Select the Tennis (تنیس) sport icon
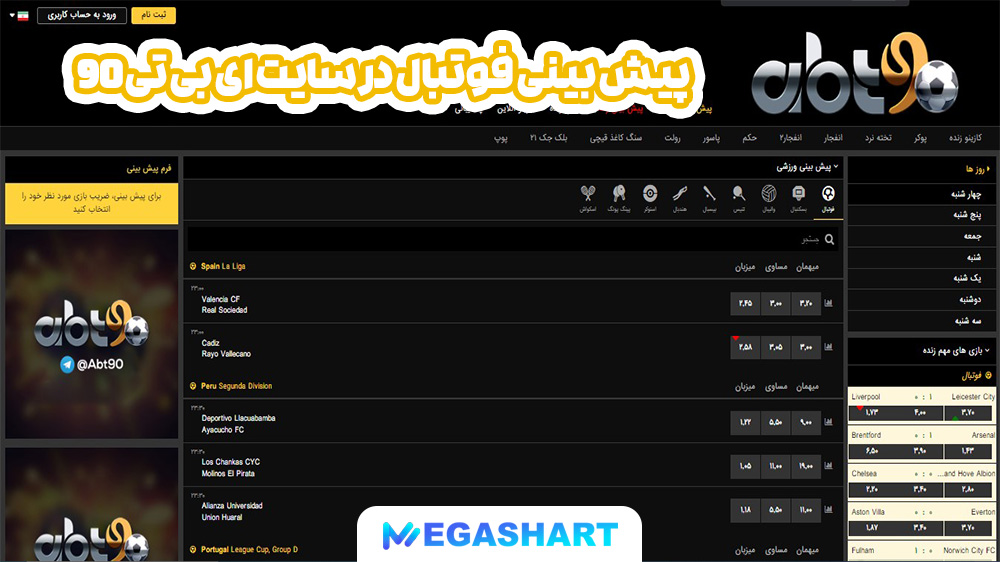1000x562 pixels. click(x=739, y=199)
